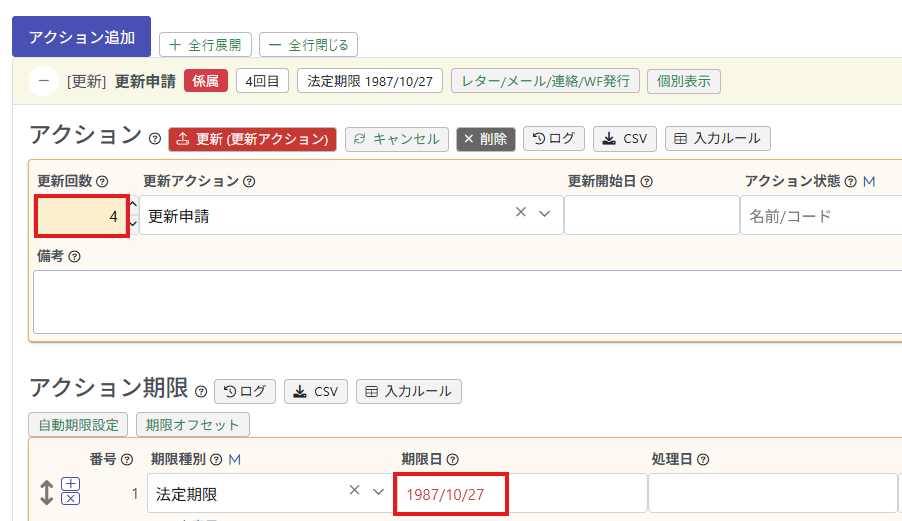Click help icon beside 更新アクション label
902x521 pixels.
pos(249,182)
